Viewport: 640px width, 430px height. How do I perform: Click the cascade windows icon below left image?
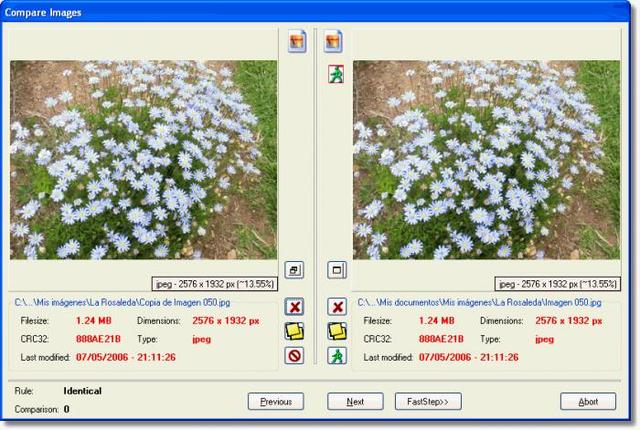[x=294, y=270]
